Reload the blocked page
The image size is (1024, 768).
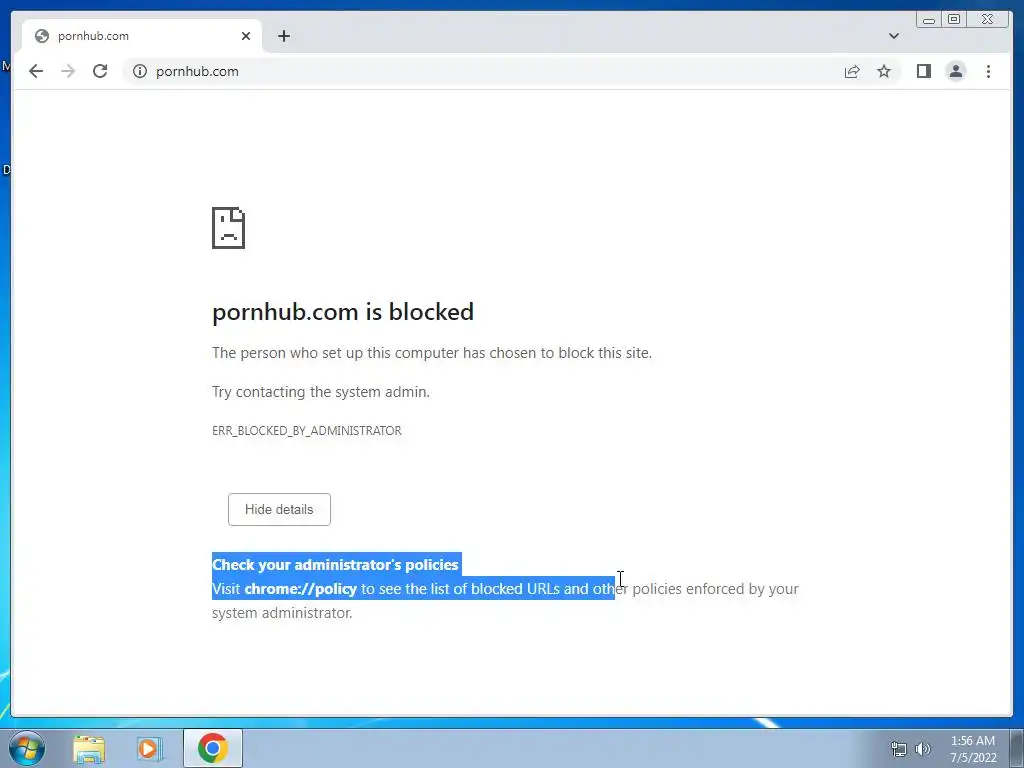point(100,71)
